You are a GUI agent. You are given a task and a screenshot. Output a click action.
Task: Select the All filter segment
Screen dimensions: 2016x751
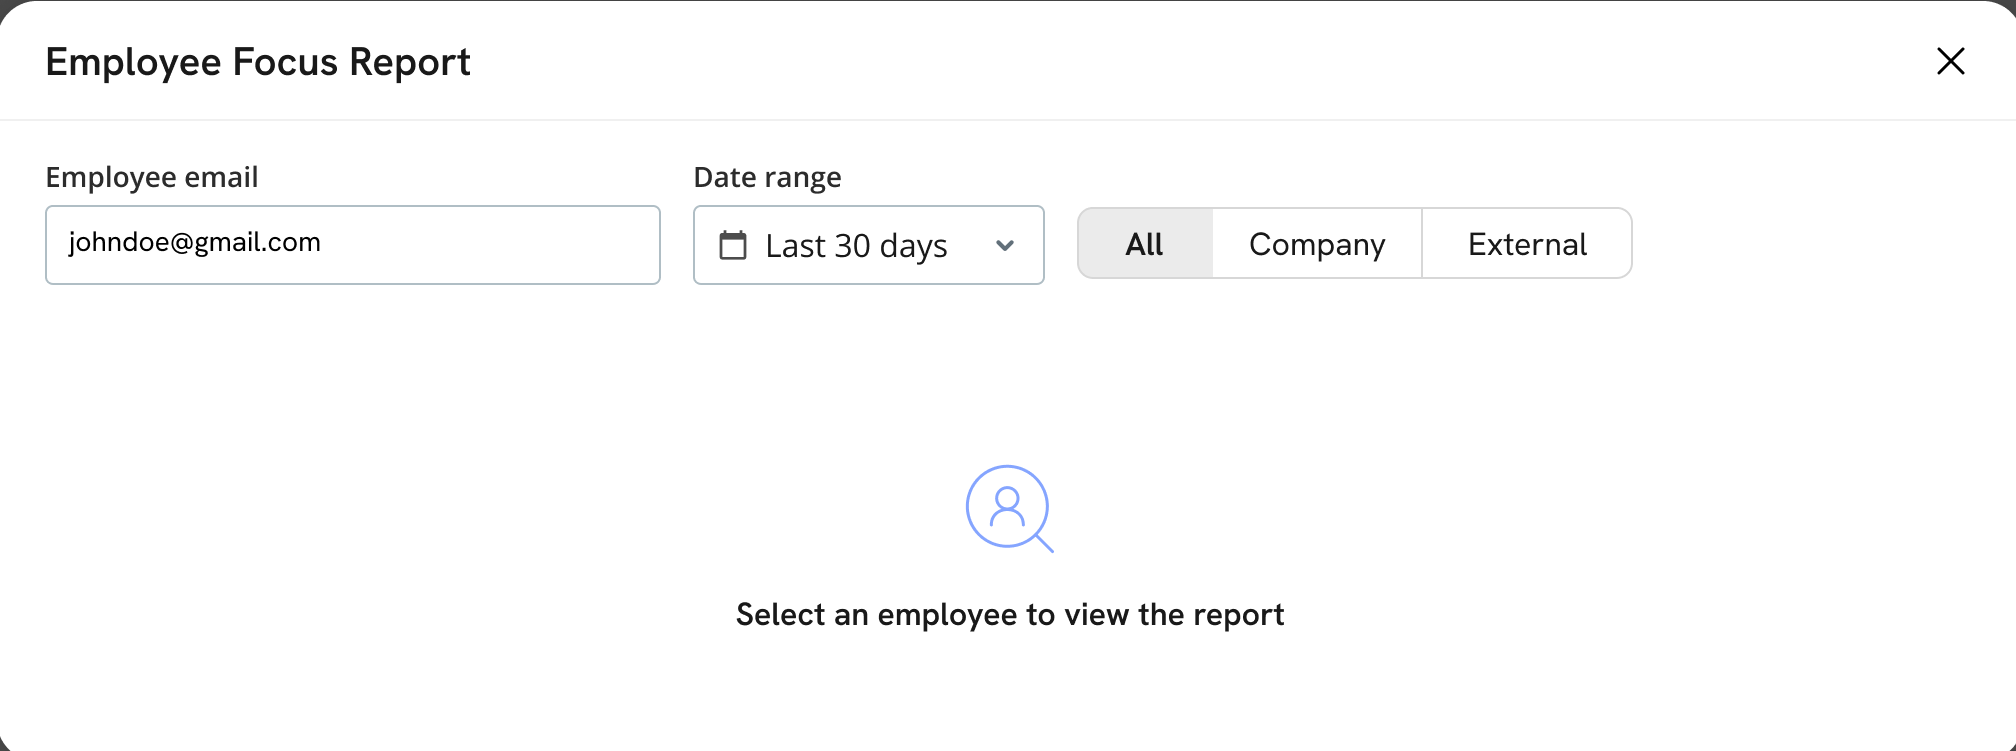[x=1145, y=244]
